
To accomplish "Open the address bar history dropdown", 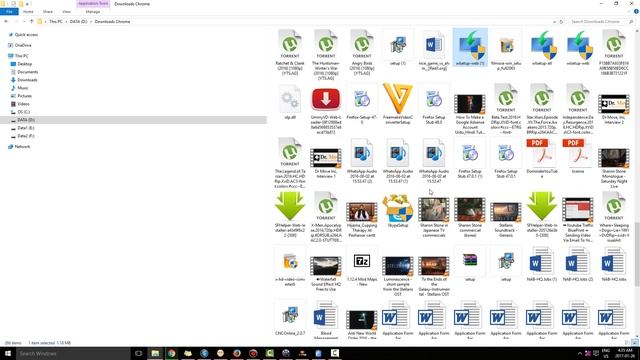I will 554,22.
